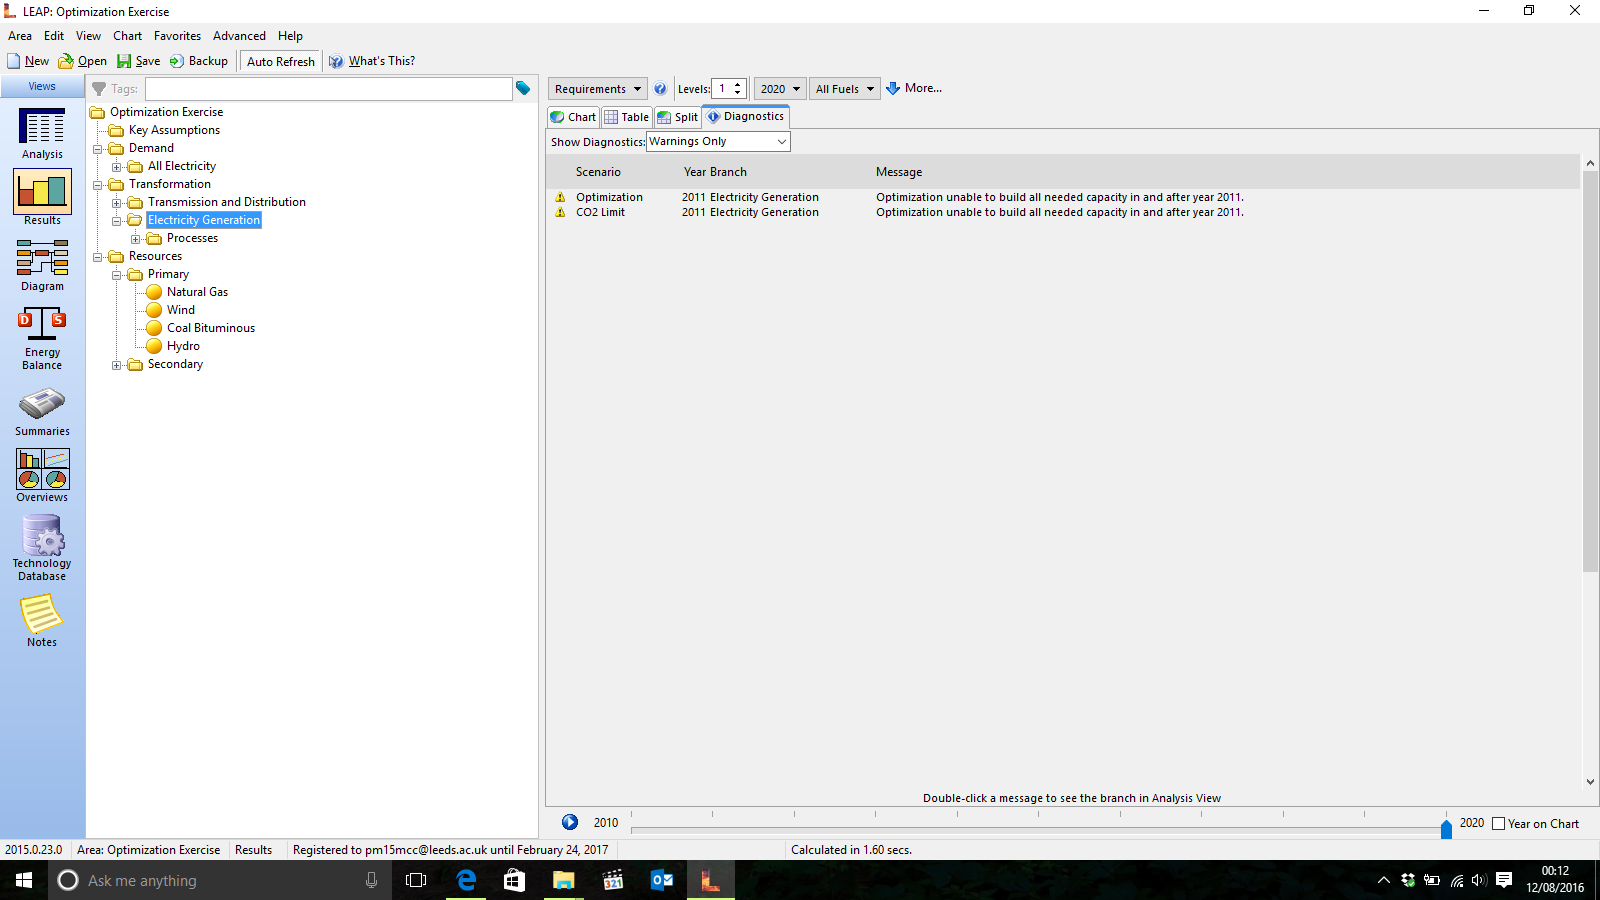Select the Natural Gas resource branch
The width and height of the screenshot is (1600, 900).
pos(197,292)
